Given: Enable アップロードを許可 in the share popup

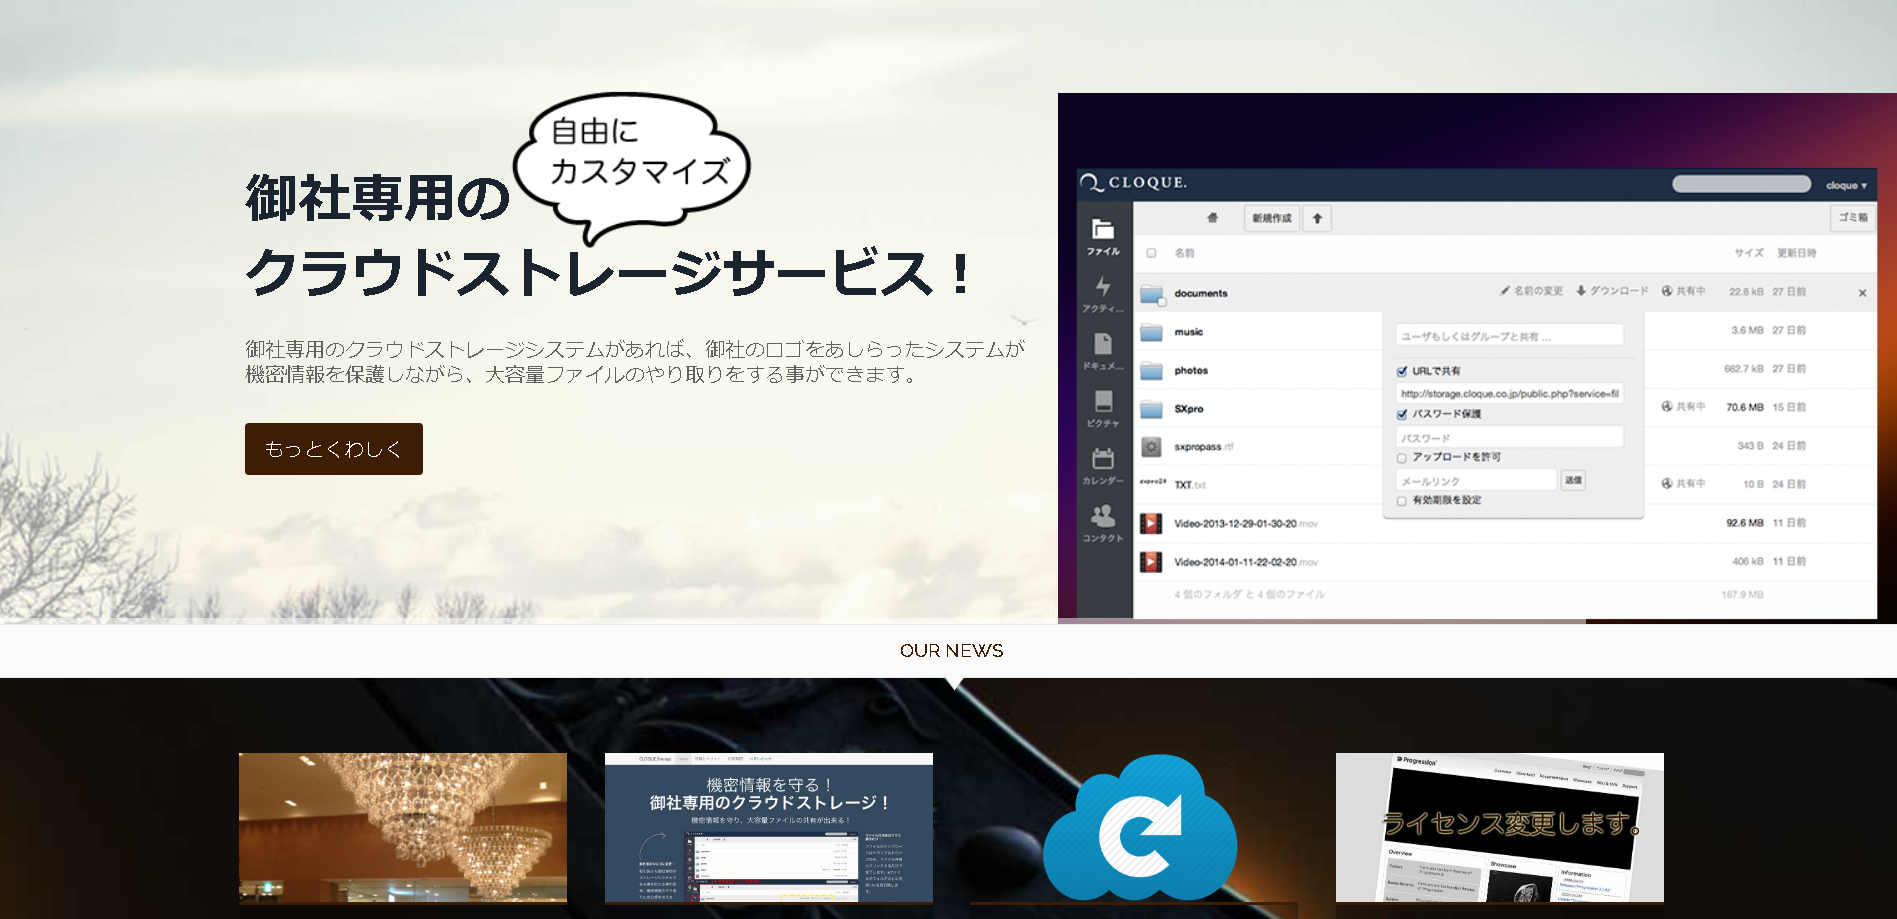Looking at the screenshot, I should [x=1400, y=457].
